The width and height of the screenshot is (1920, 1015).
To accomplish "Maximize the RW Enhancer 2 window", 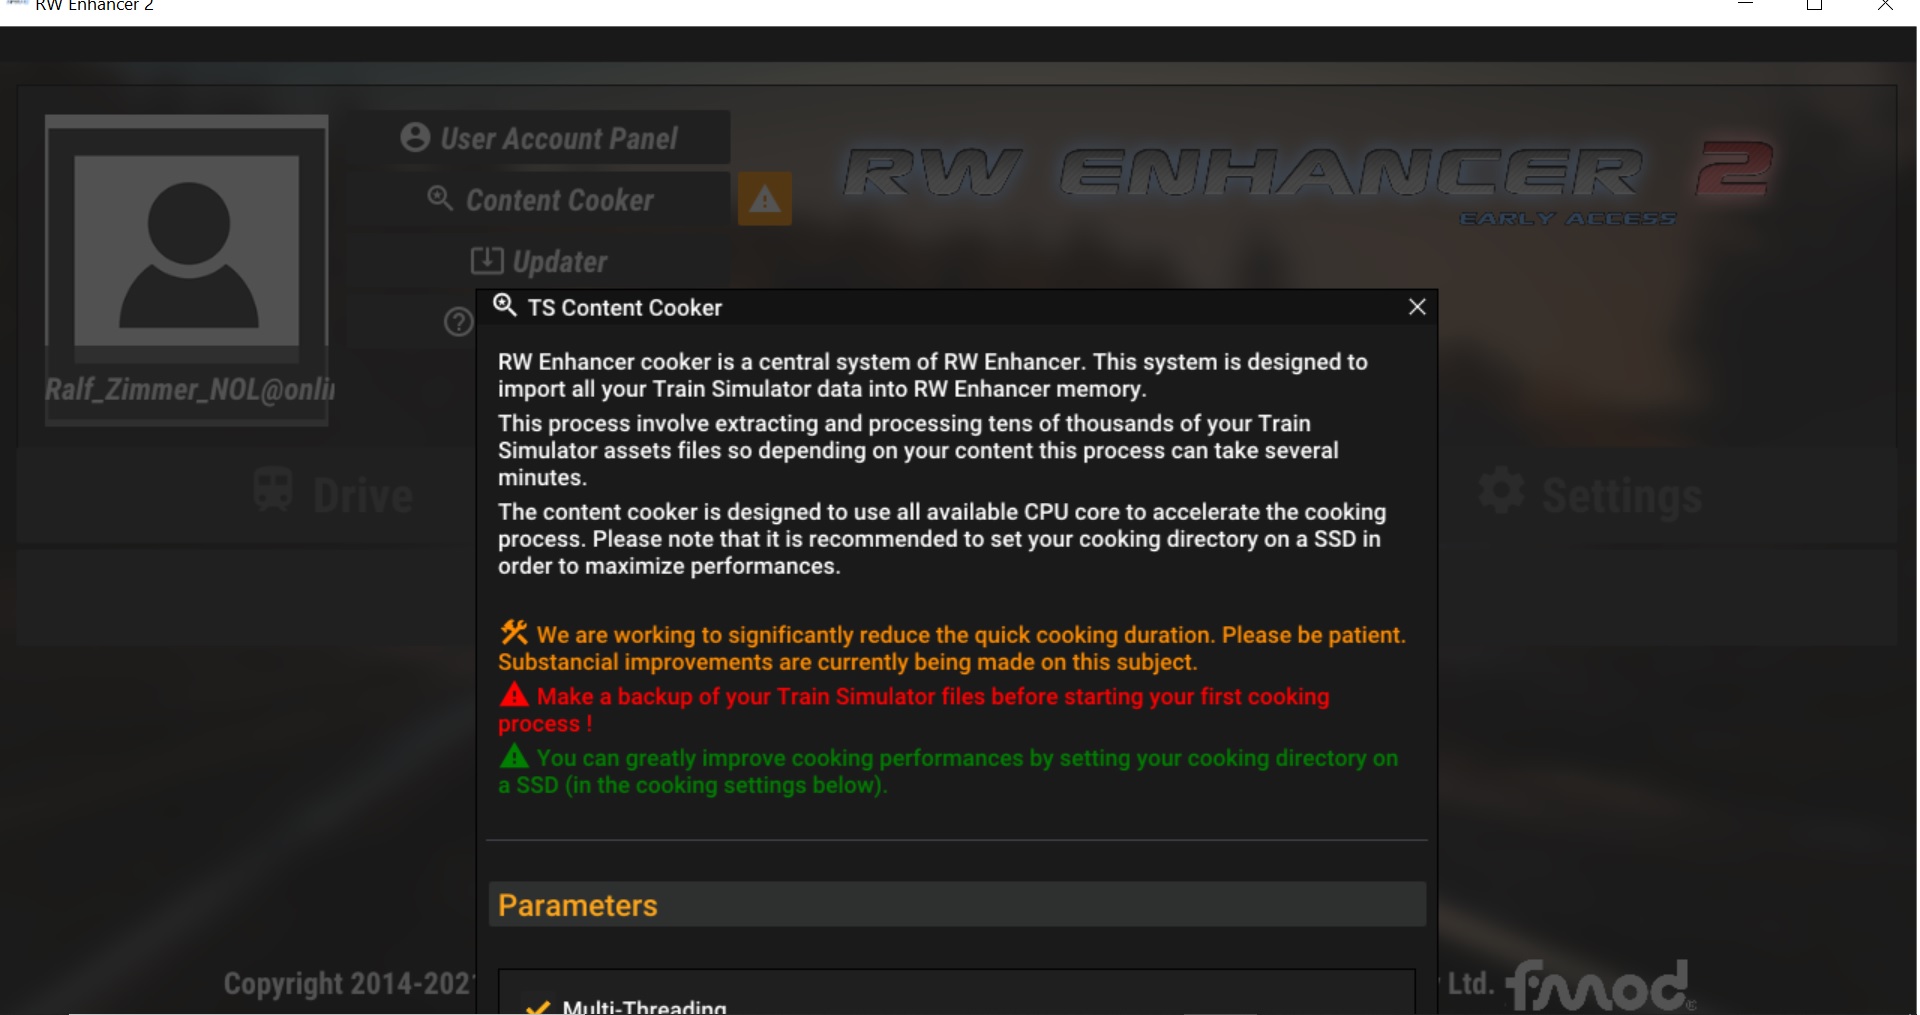I will click(x=1815, y=5).
